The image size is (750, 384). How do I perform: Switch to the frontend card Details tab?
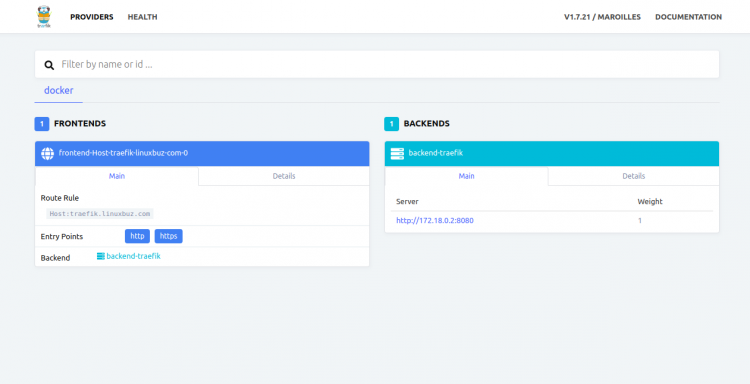tap(284, 176)
